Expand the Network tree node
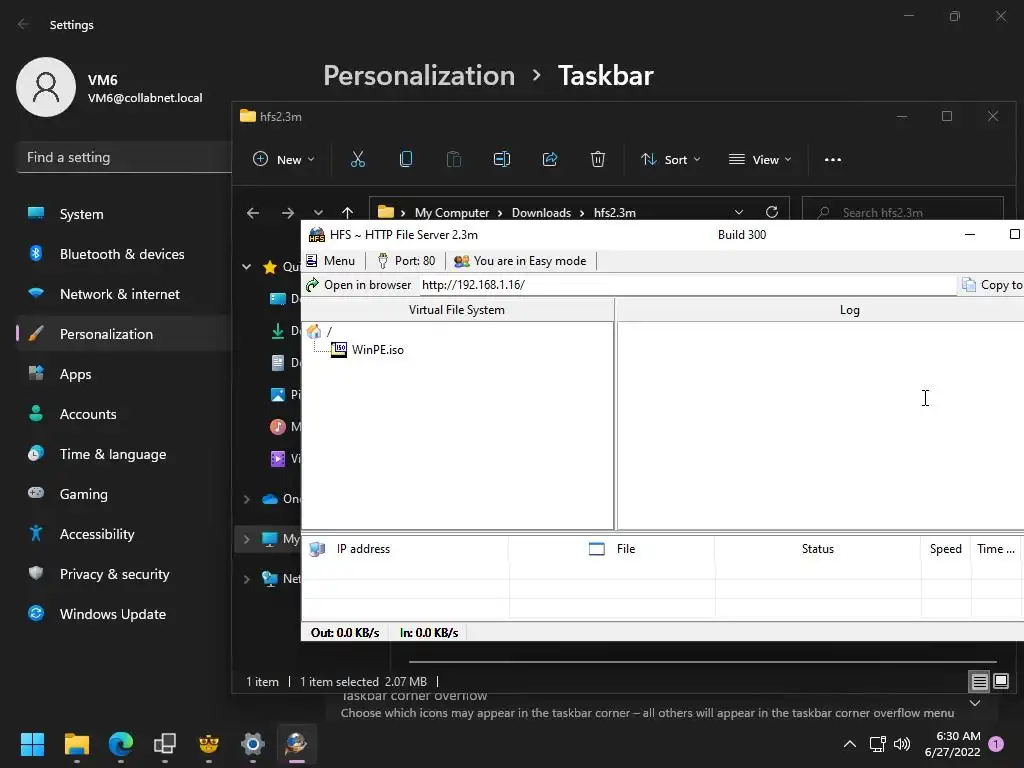Viewport: 1024px width, 768px height. coord(247,579)
